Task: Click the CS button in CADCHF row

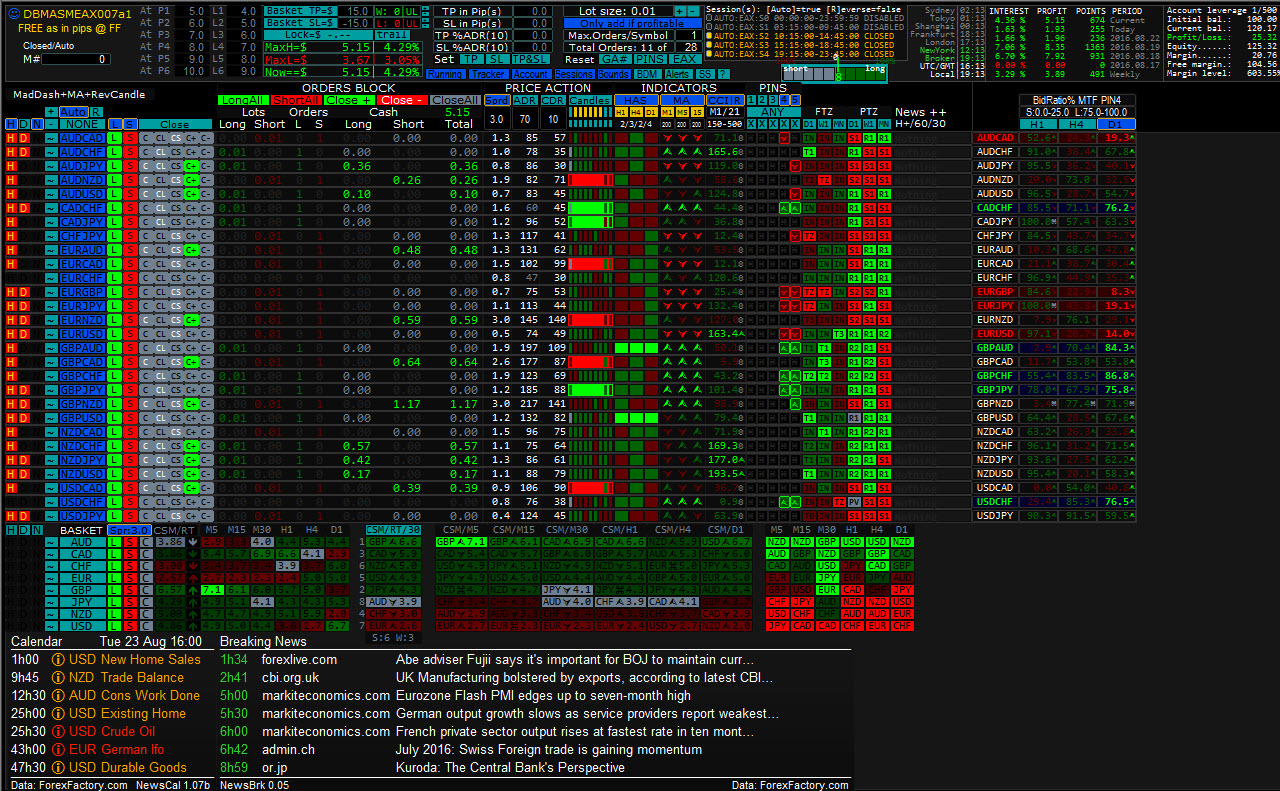Action: coord(177,208)
